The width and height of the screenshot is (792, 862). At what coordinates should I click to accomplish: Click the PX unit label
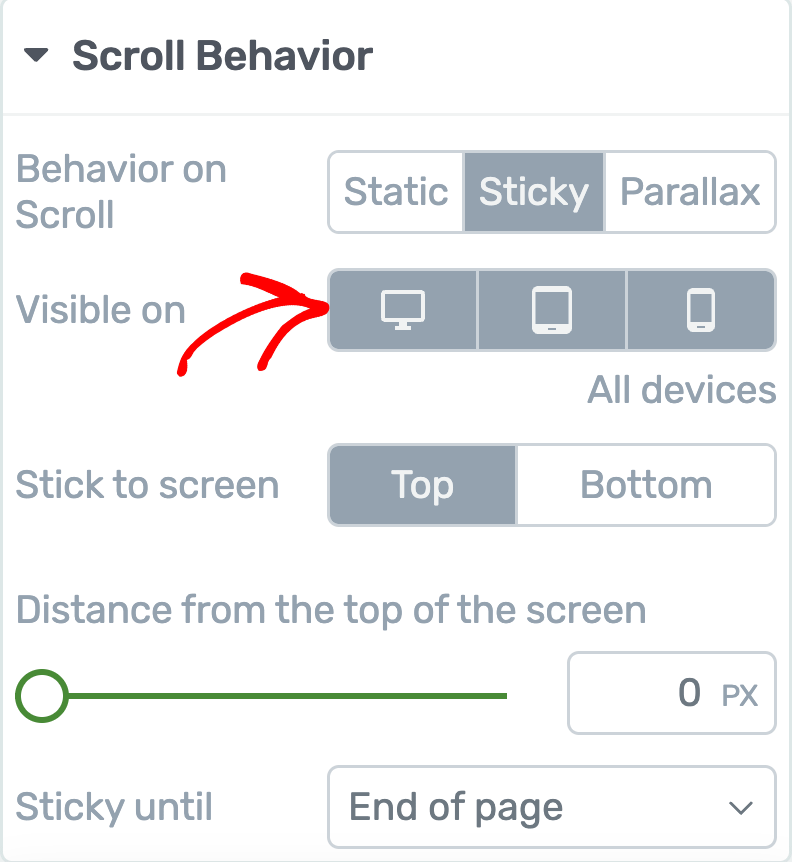click(740, 695)
